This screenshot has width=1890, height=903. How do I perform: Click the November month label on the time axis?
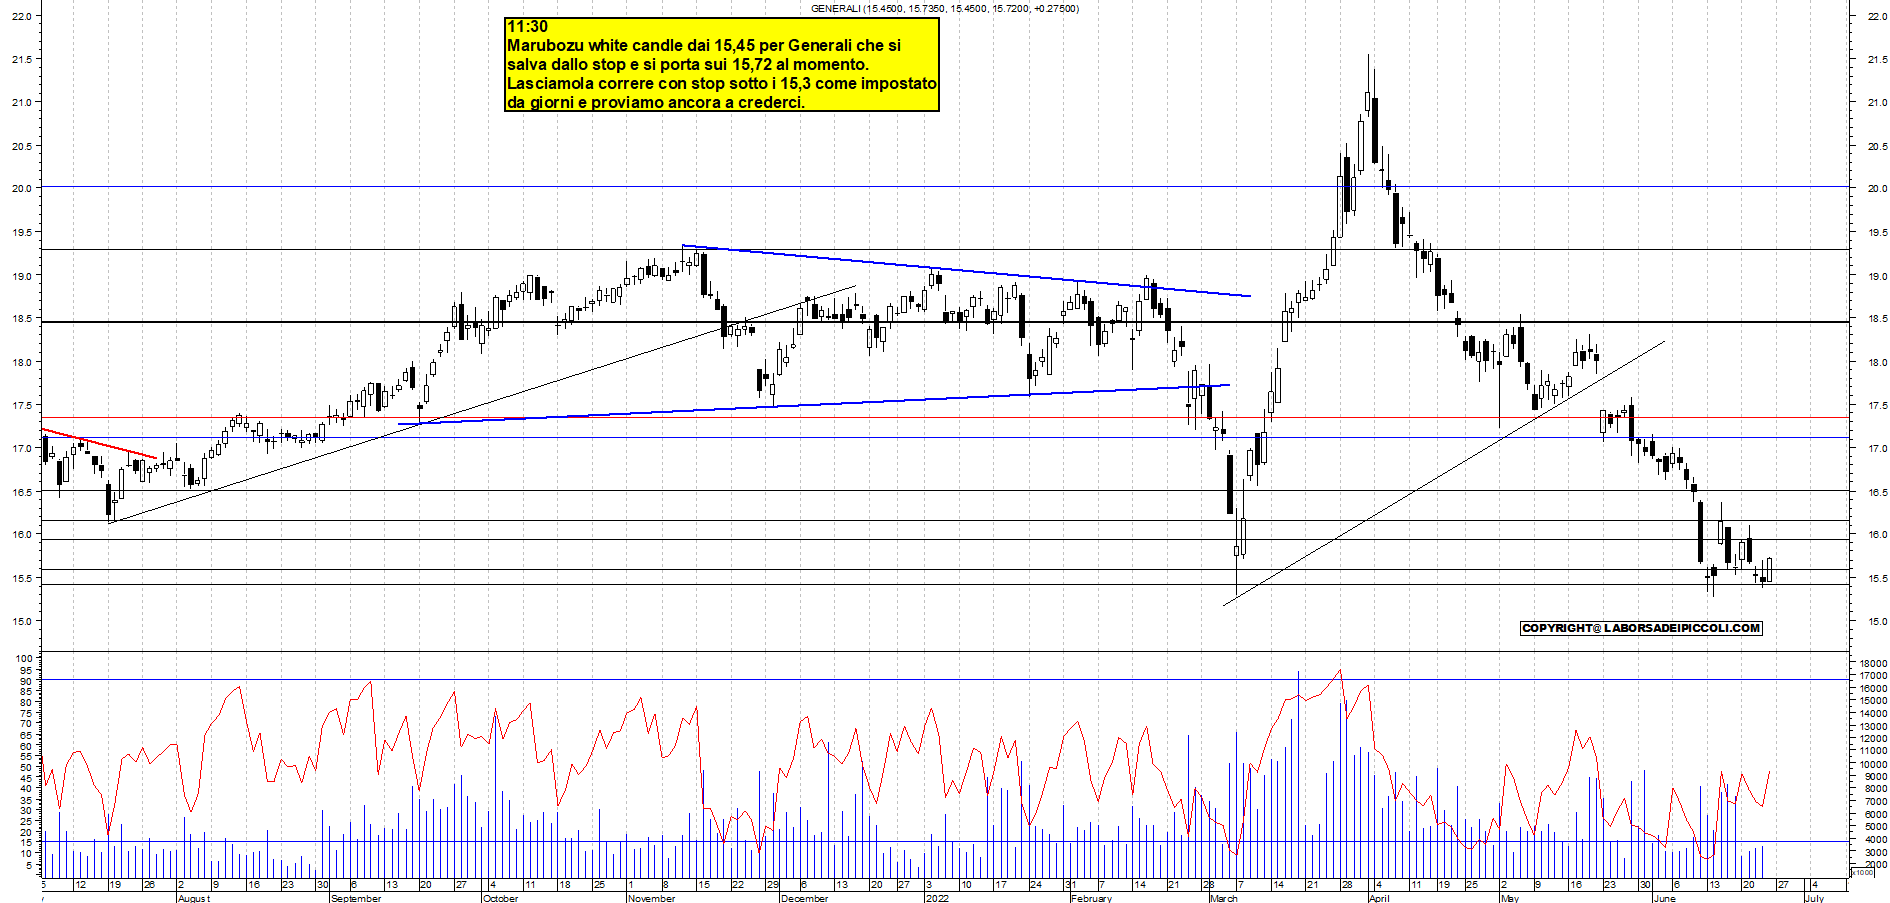(652, 898)
